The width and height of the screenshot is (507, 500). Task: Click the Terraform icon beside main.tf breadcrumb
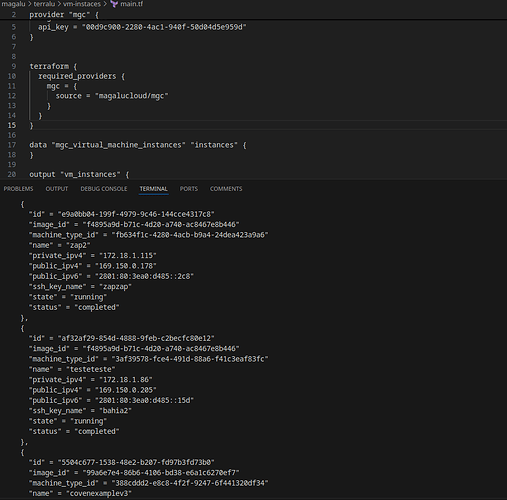[x=114, y=4]
